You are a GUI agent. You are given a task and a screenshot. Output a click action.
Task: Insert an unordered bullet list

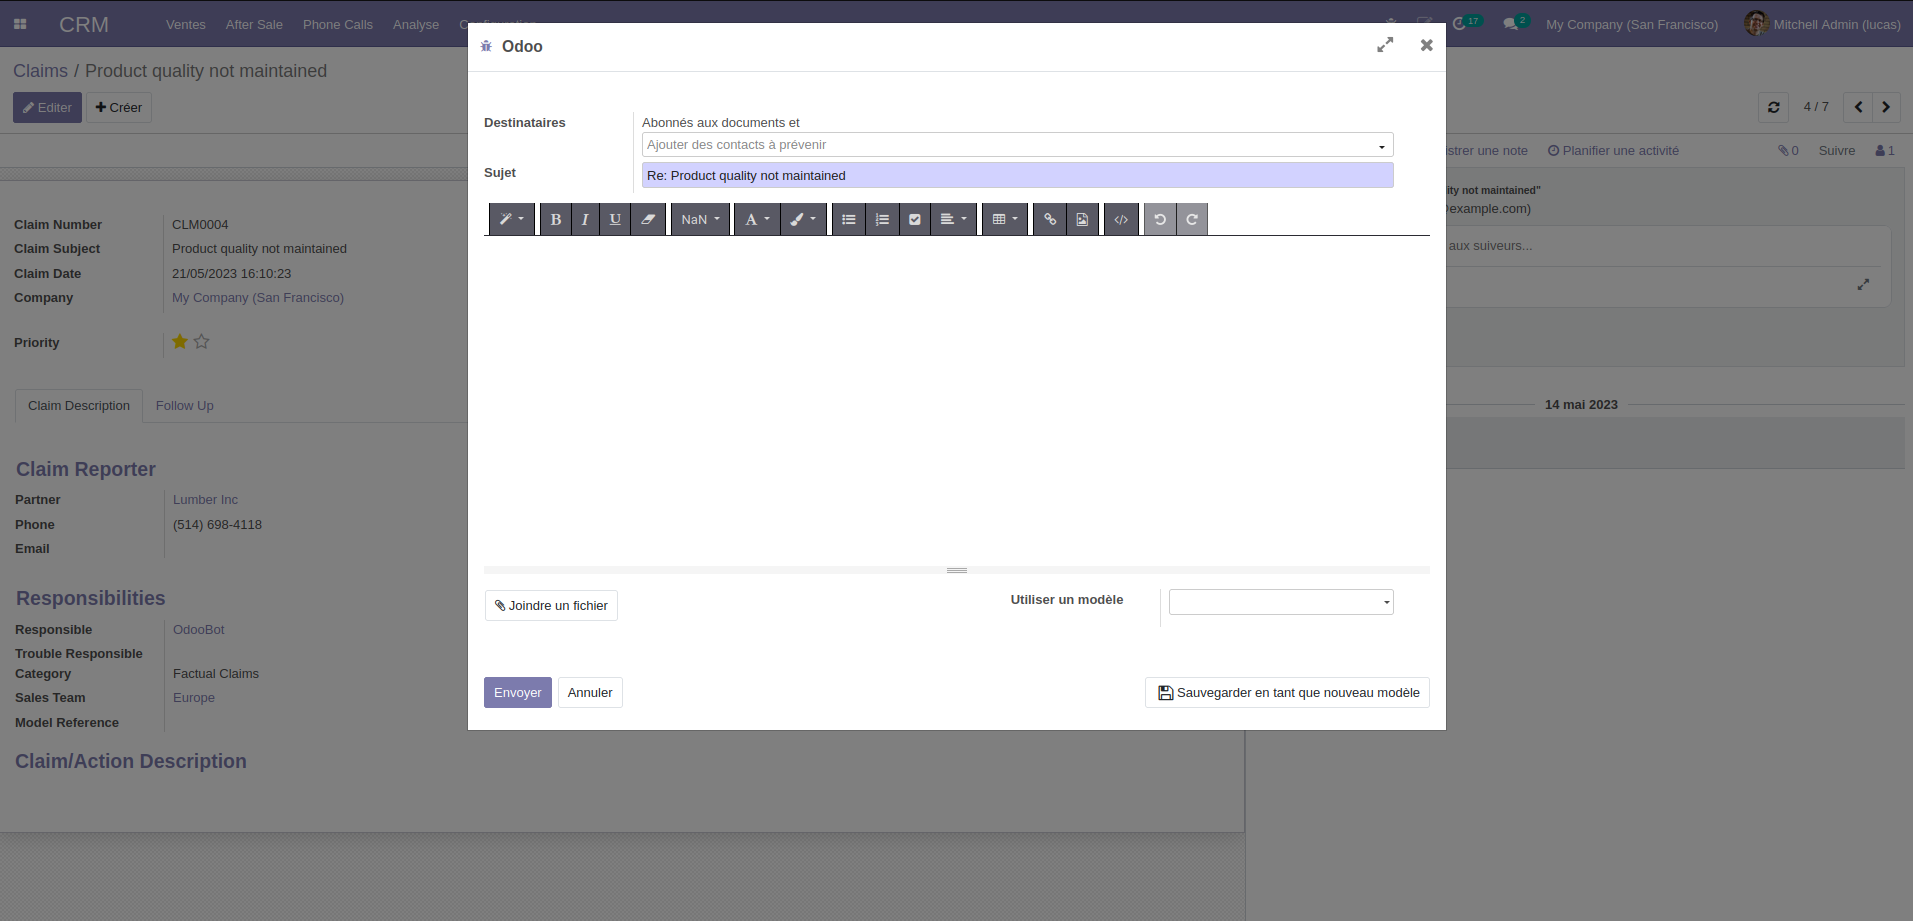[848, 219]
